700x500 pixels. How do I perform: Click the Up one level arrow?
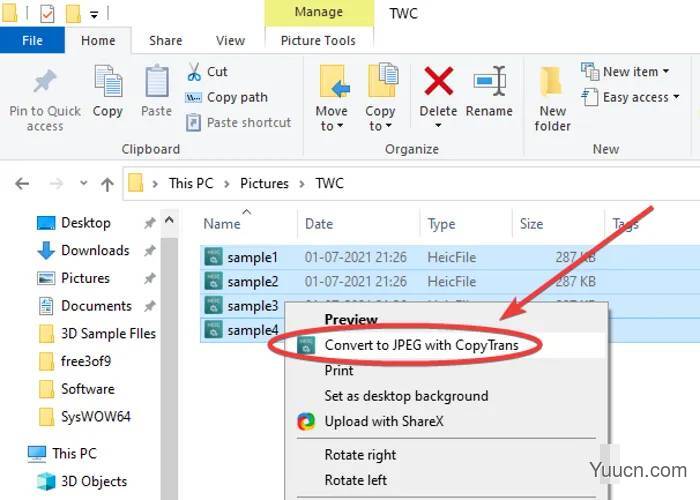click(x=107, y=184)
